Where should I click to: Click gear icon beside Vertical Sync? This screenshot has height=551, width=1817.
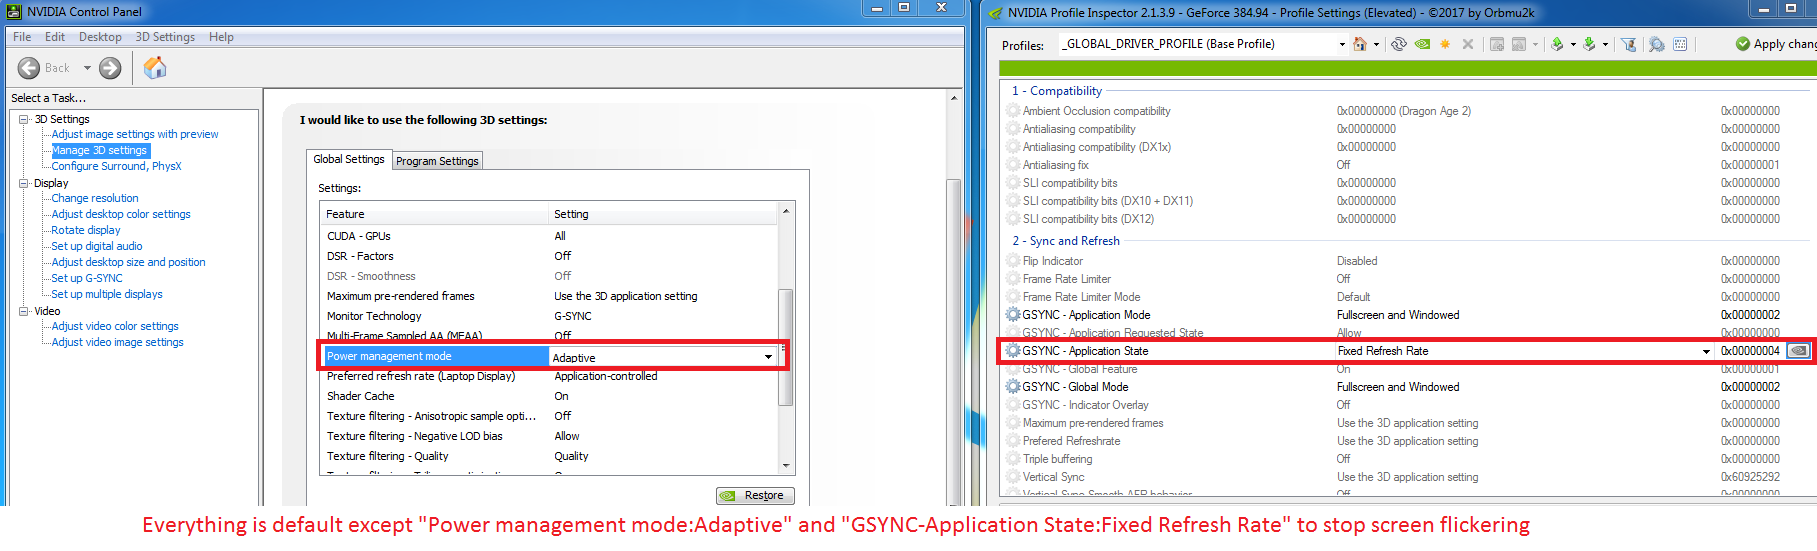(1013, 477)
